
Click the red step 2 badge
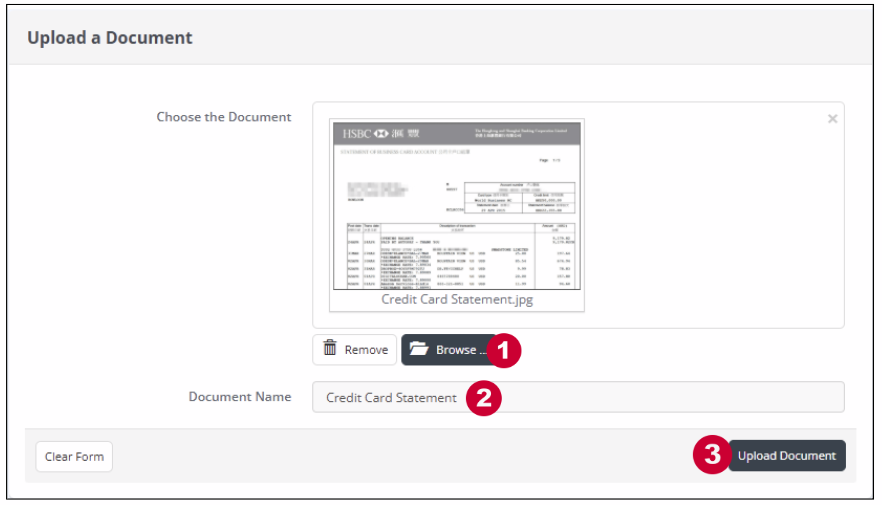pyautogui.click(x=483, y=397)
